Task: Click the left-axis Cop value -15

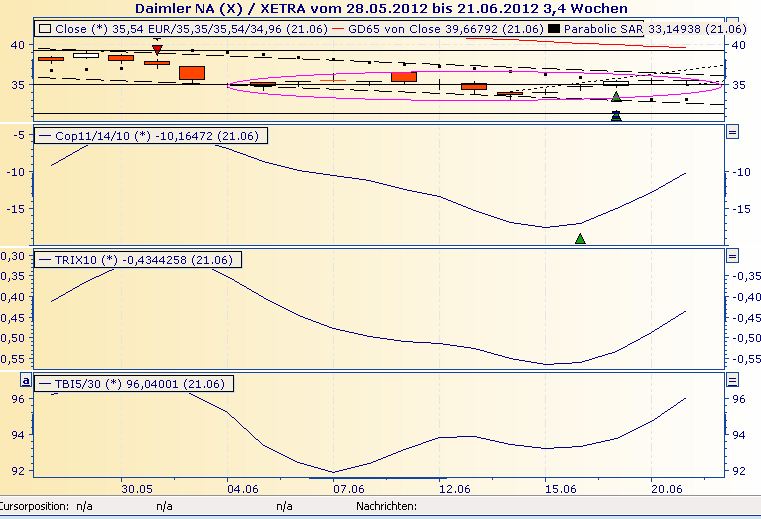Action: (15, 209)
